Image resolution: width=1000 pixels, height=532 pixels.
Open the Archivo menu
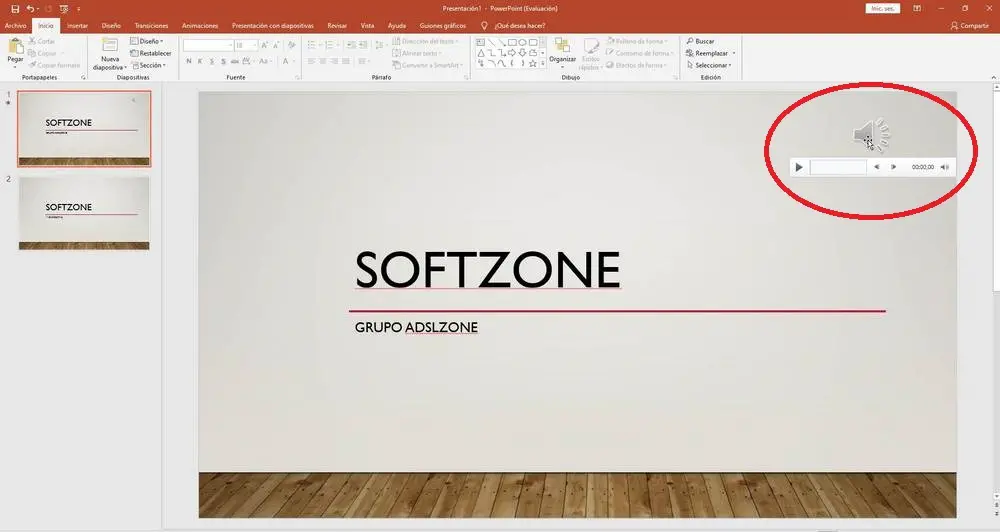[x=15, y=26]
